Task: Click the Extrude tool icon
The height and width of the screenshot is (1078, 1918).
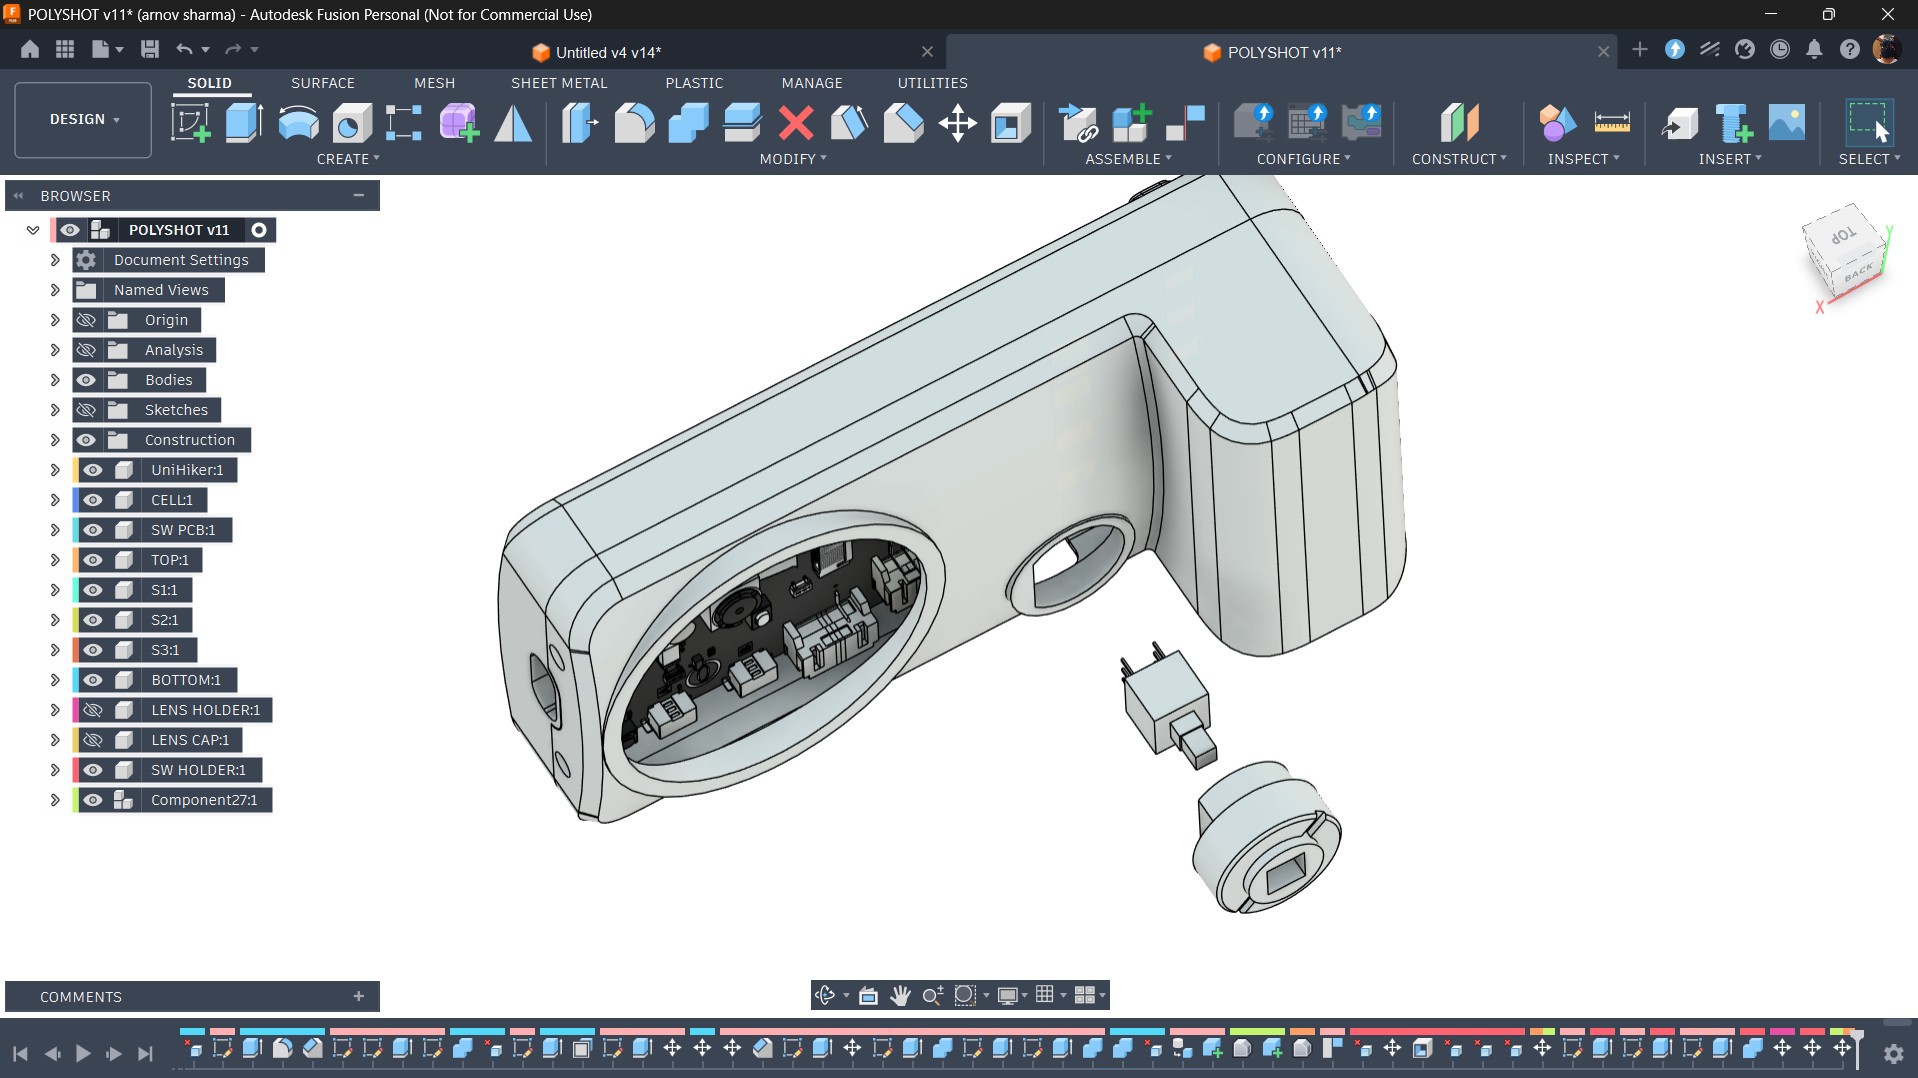Action: (x=244, y=123)
